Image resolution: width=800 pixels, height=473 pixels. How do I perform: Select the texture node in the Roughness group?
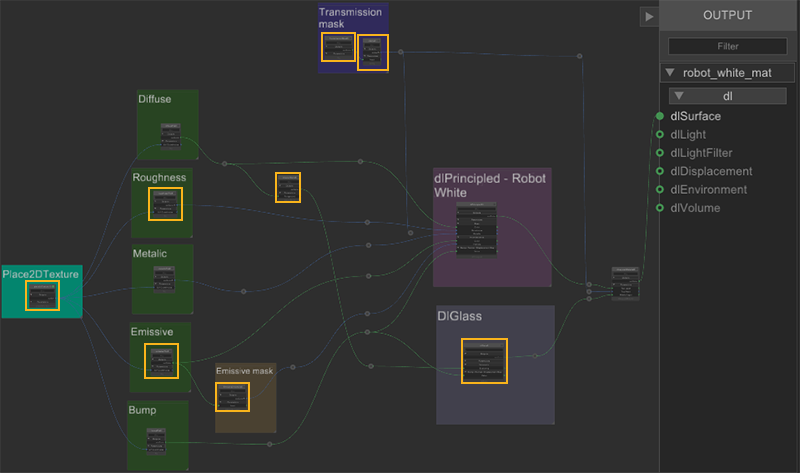click(165, 203)
